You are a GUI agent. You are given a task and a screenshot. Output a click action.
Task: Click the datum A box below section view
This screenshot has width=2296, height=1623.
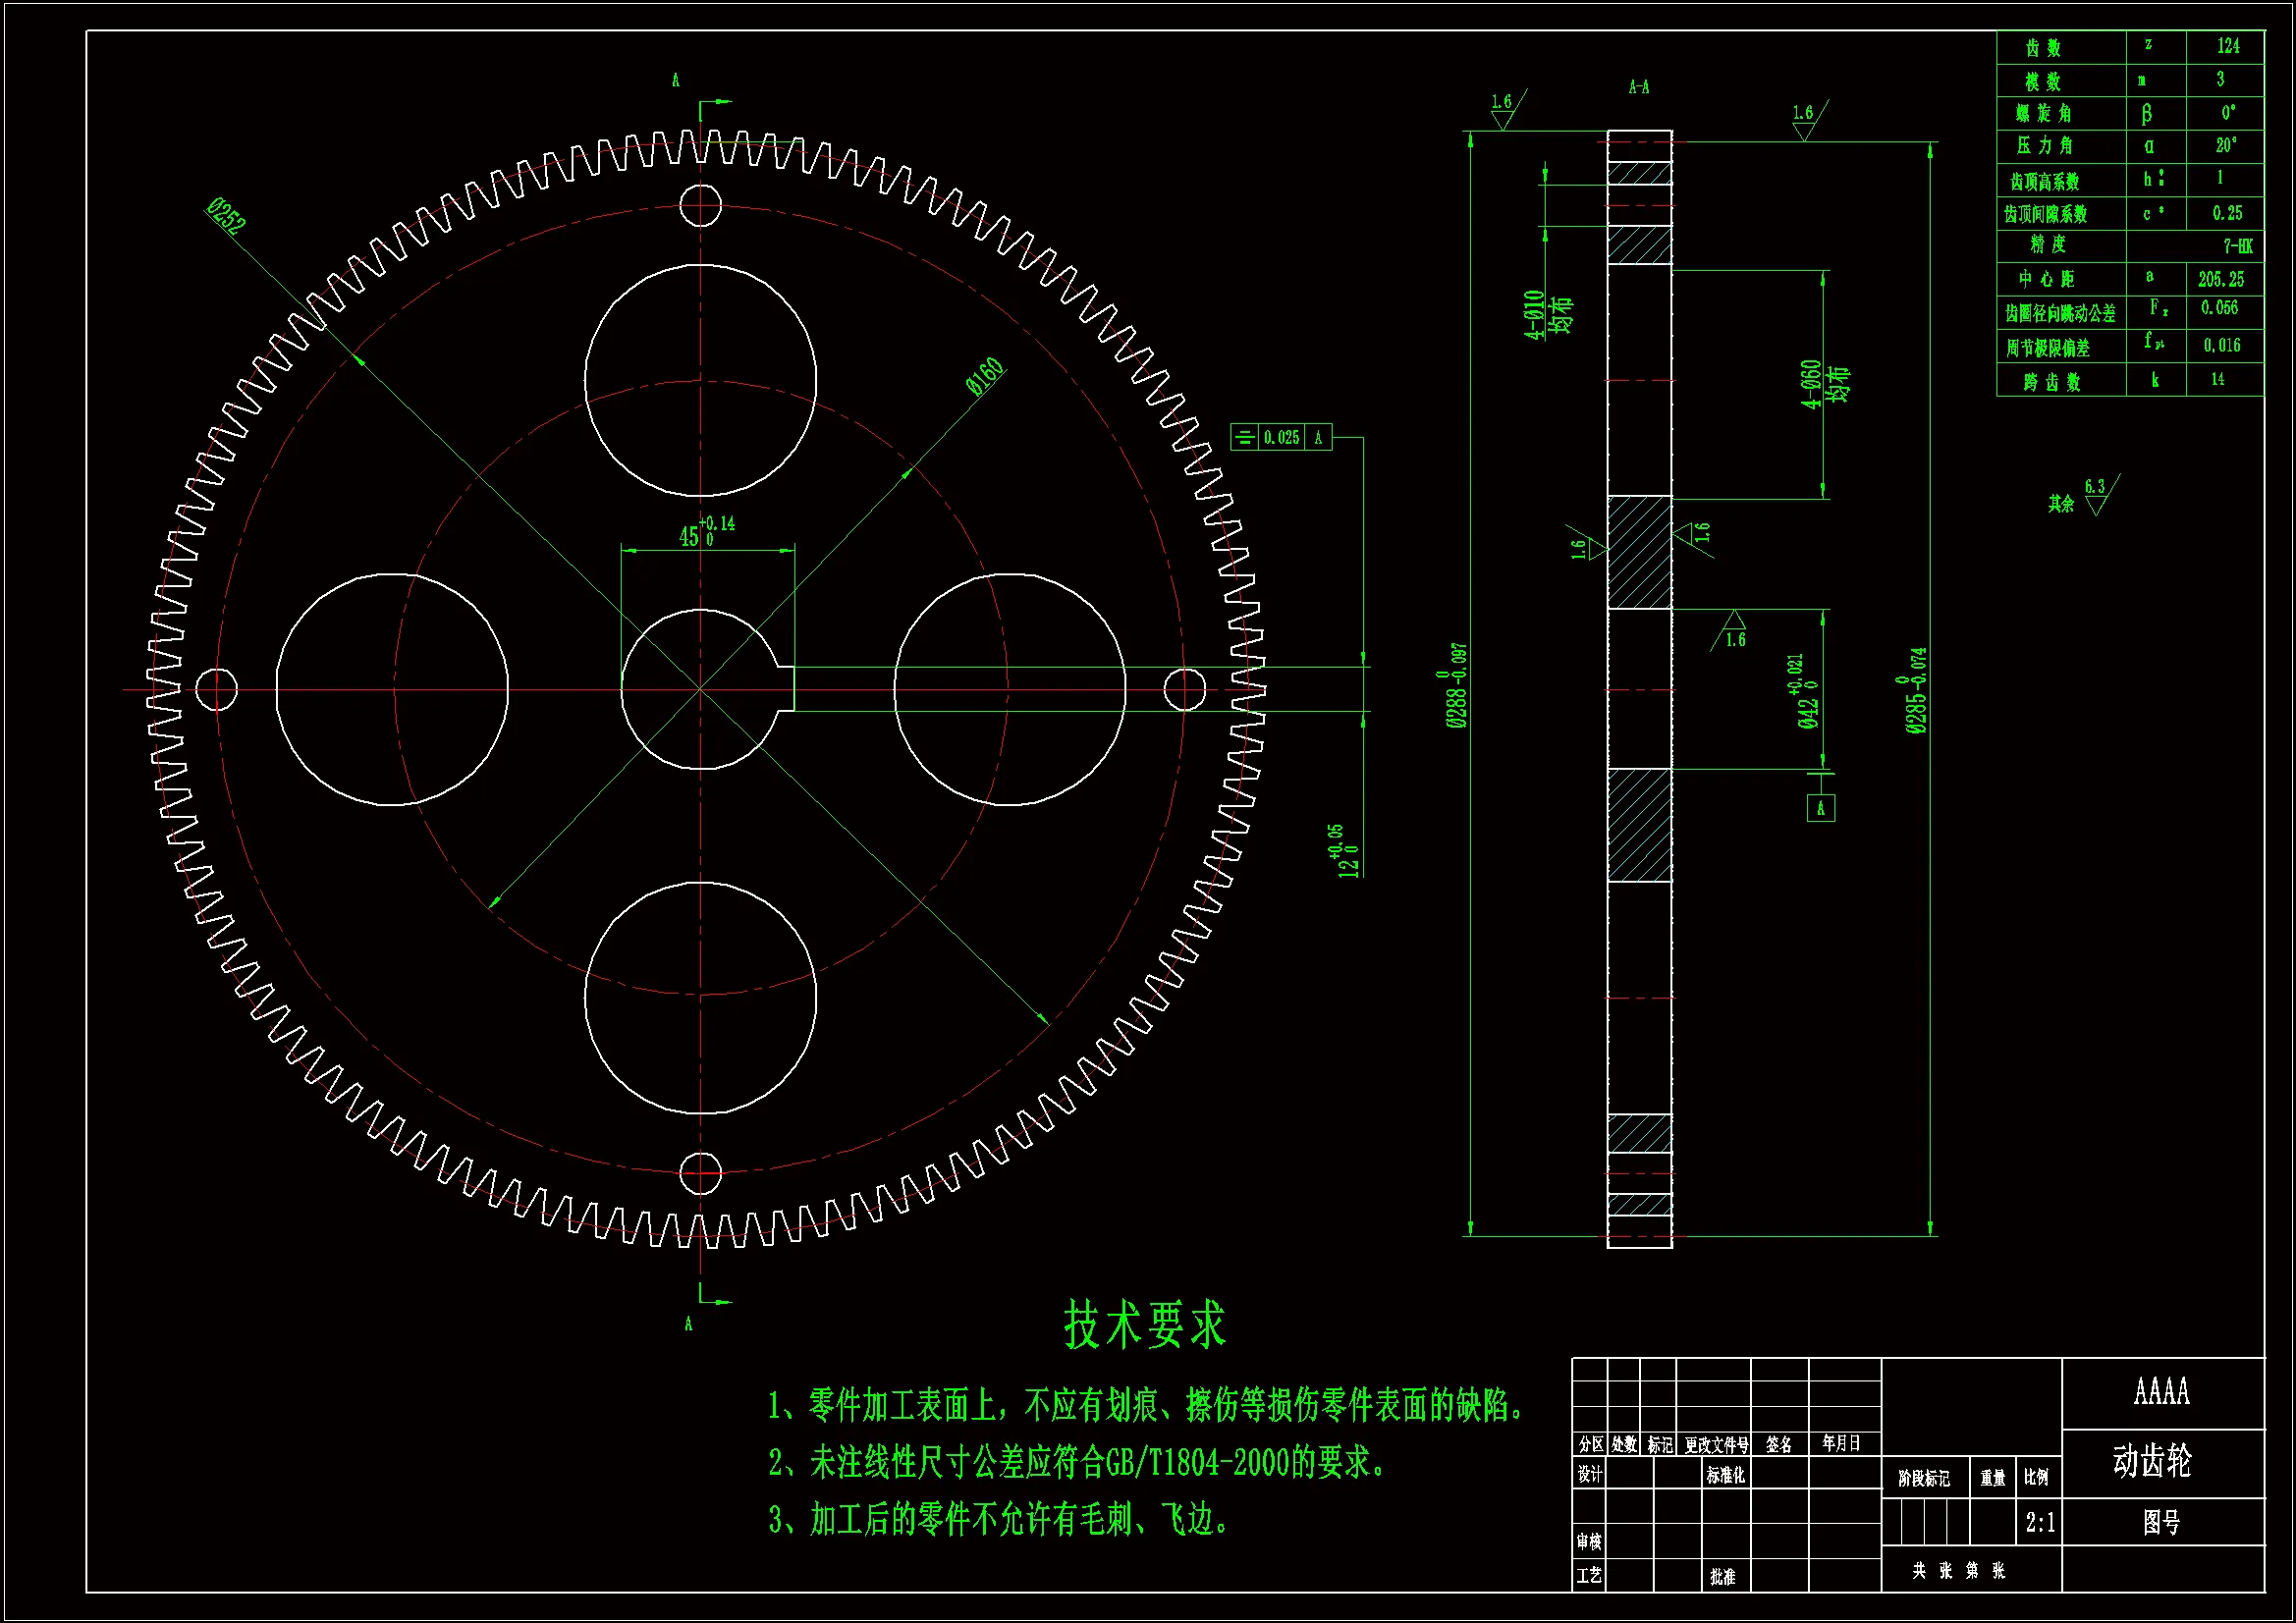(1820, 808)
